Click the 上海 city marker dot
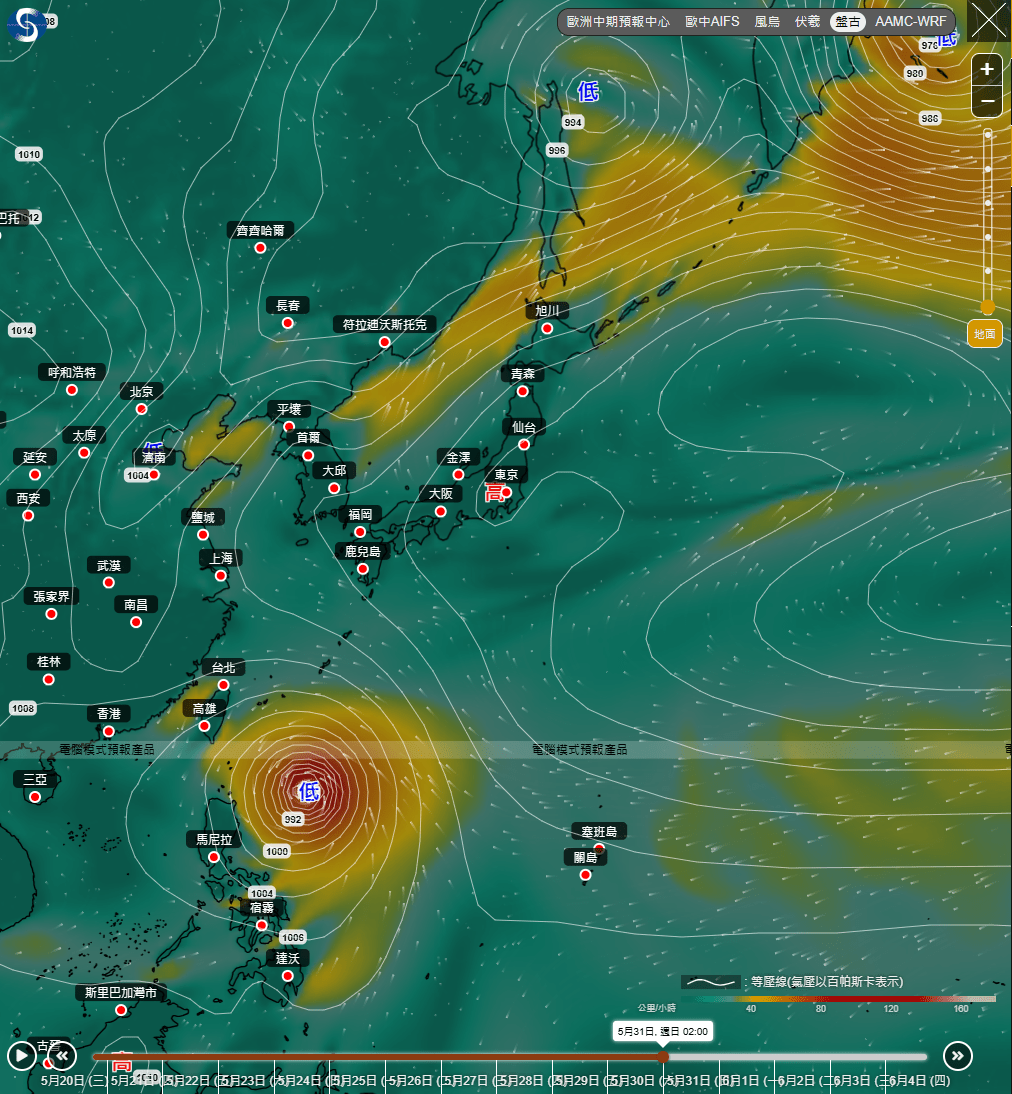Viewport: 1012px width, 1094px height. click(221, 576)
